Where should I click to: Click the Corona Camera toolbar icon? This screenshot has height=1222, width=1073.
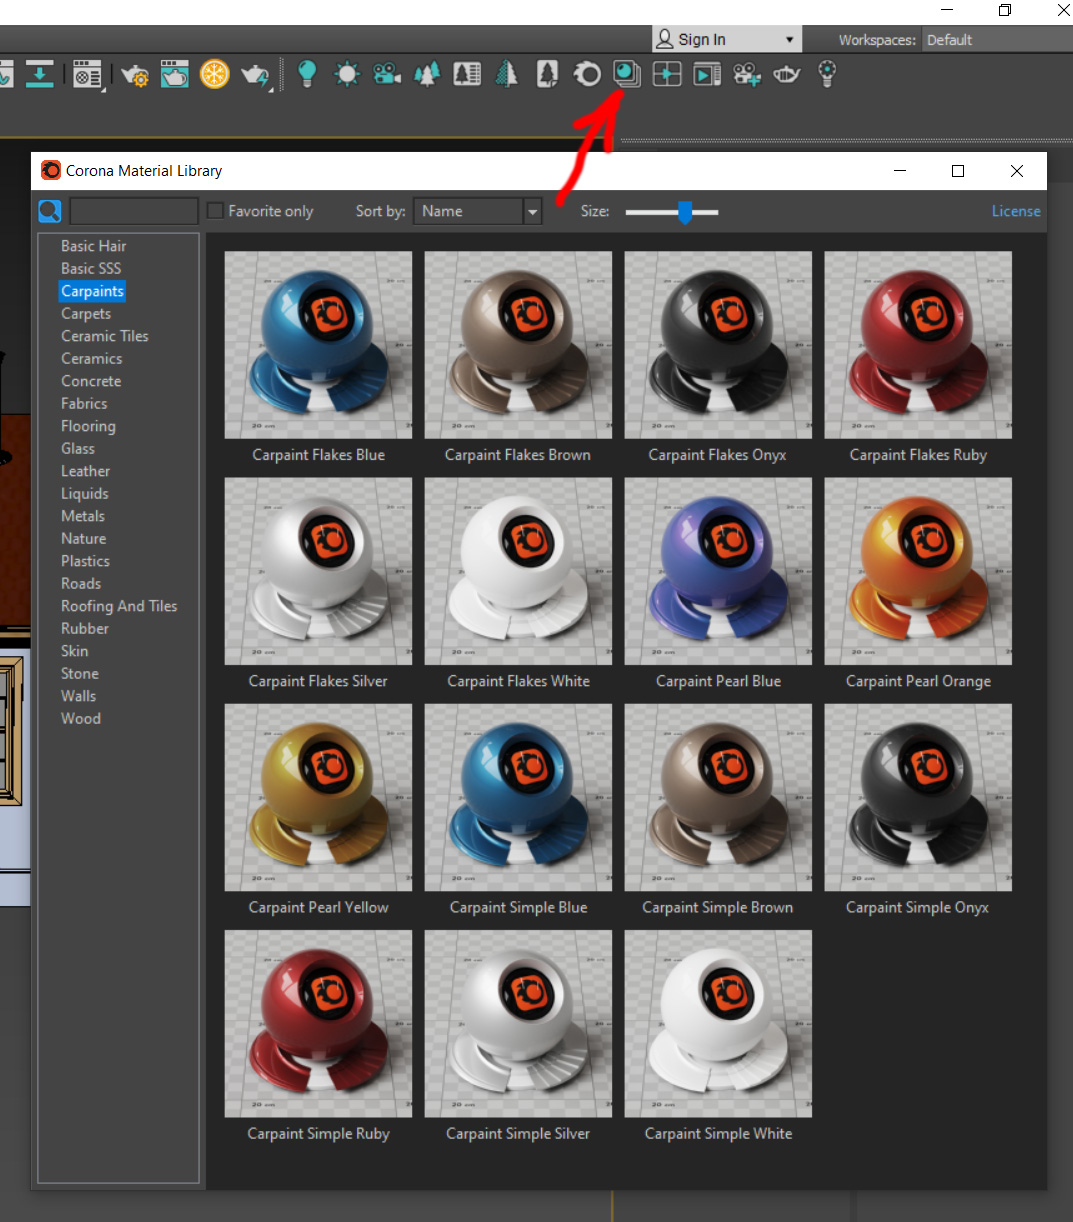(387, 74)
